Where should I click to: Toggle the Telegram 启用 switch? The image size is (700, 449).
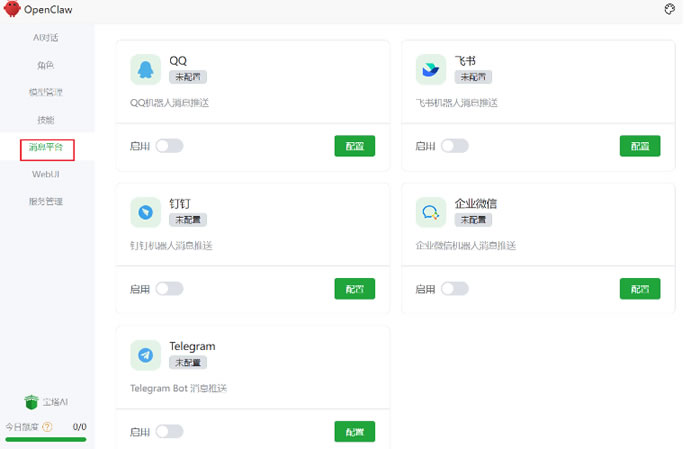169,432
